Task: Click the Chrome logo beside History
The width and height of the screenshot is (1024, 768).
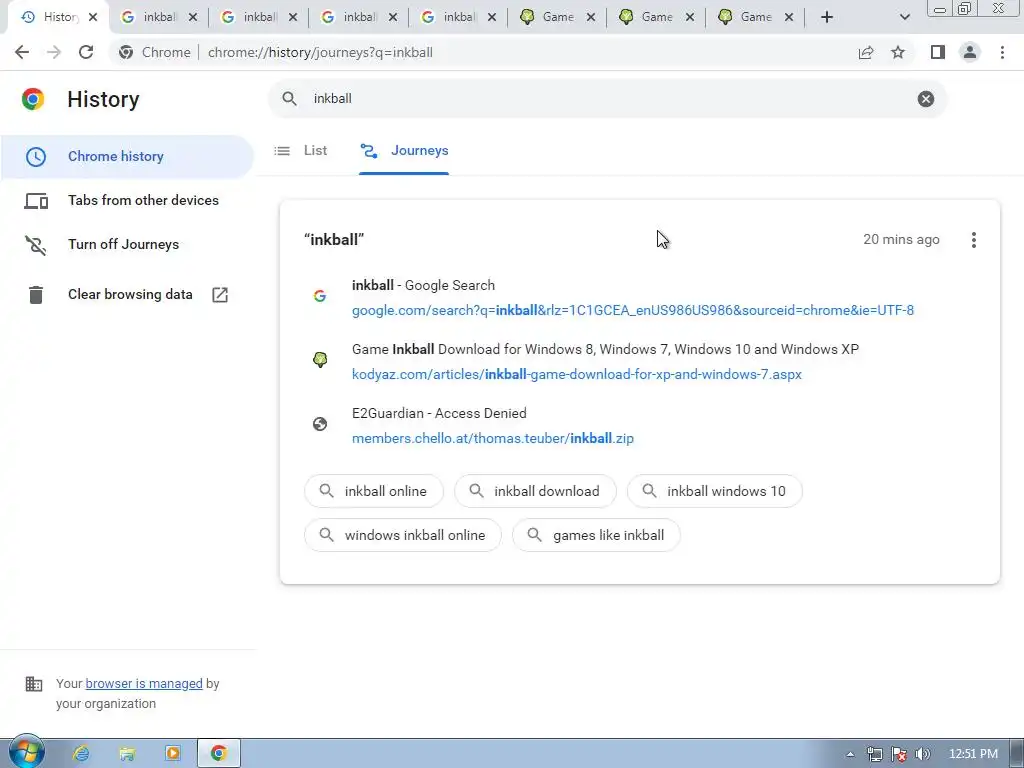Action: pos(33,99)
